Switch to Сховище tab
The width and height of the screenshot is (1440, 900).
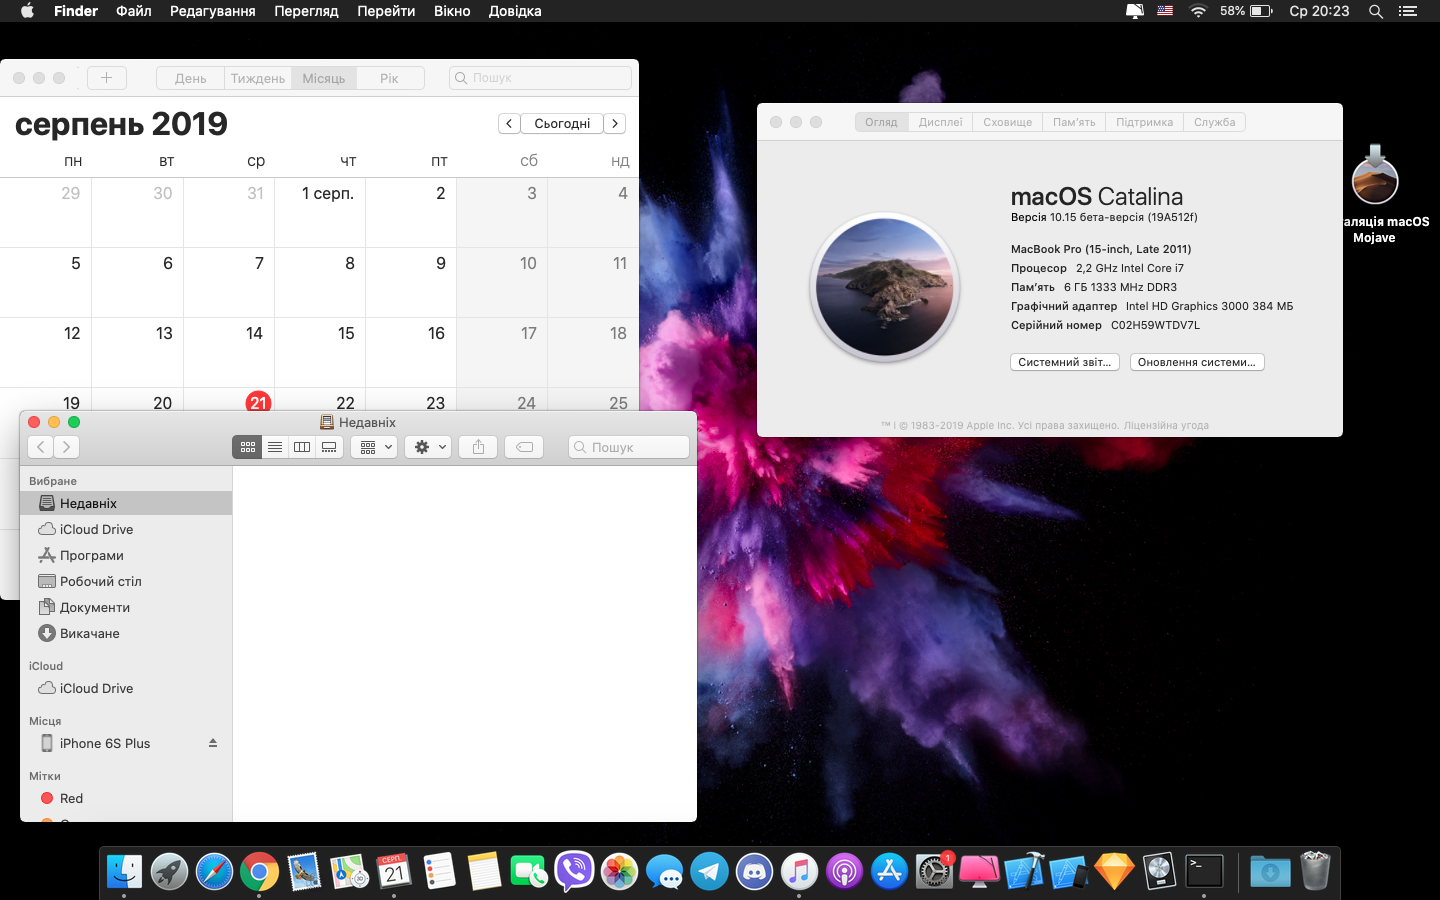click(1007, 122)
